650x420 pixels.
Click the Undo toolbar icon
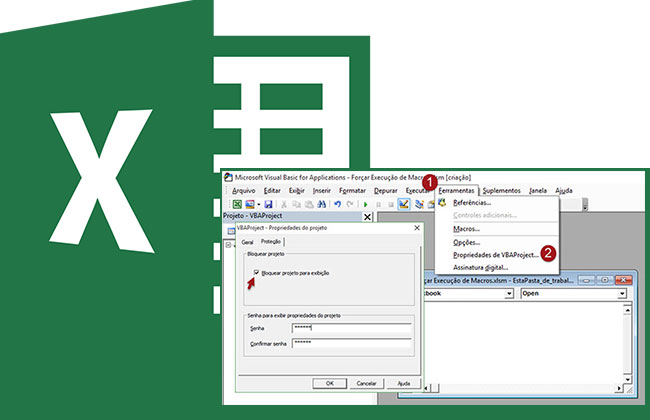click(337, 204)
